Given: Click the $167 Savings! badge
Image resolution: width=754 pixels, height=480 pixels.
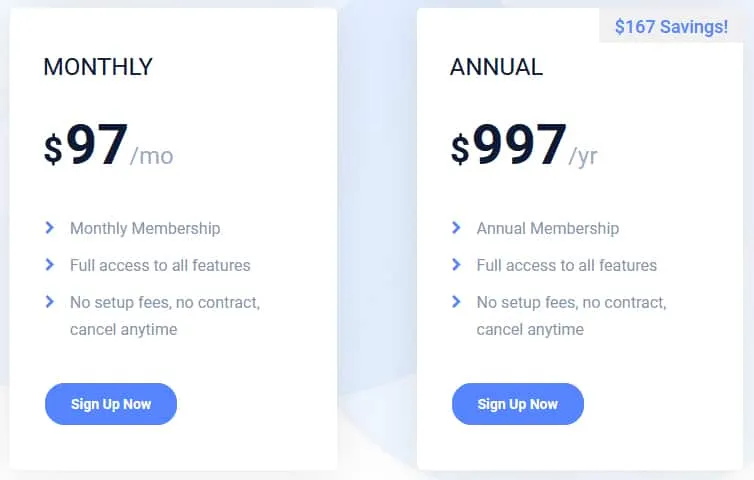Looking at the screenshot, I should coord(671,27).
